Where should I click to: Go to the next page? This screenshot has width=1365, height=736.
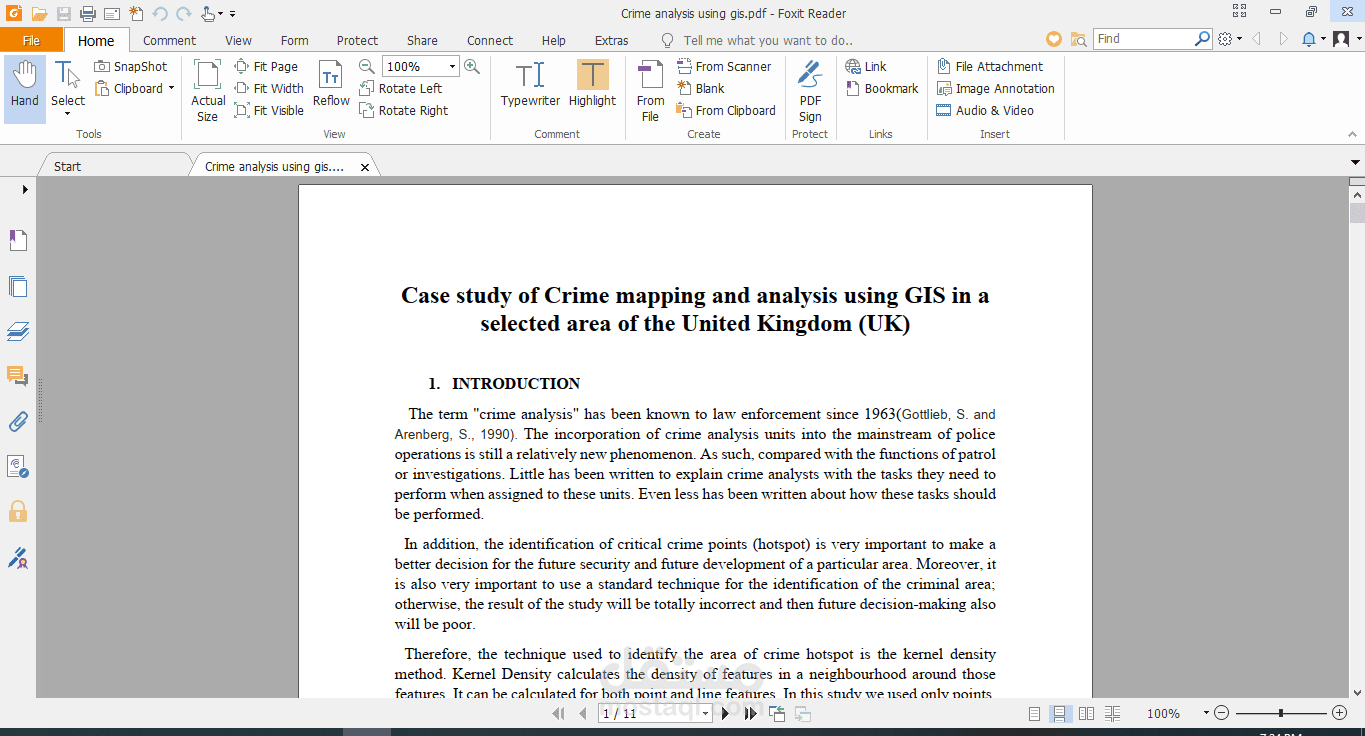[726, 713]
